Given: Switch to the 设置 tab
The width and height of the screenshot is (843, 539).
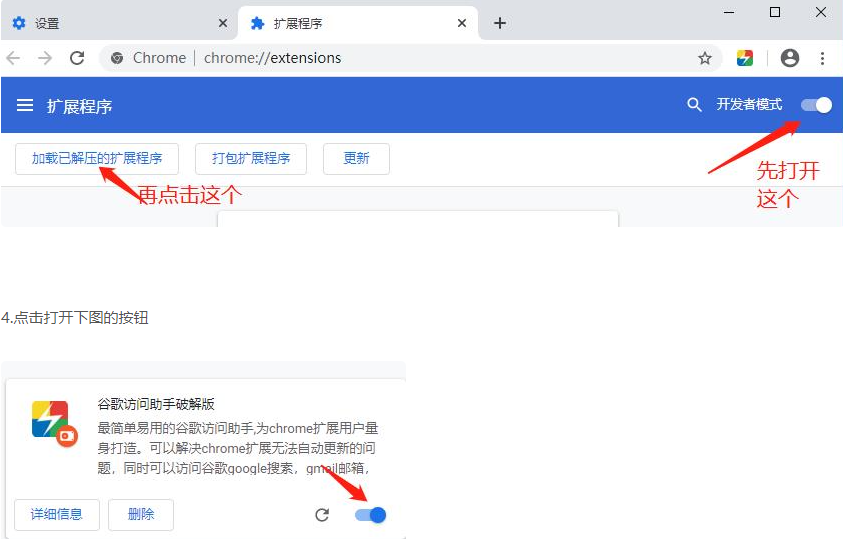Looking at the screenshot, I should point(118,23).
